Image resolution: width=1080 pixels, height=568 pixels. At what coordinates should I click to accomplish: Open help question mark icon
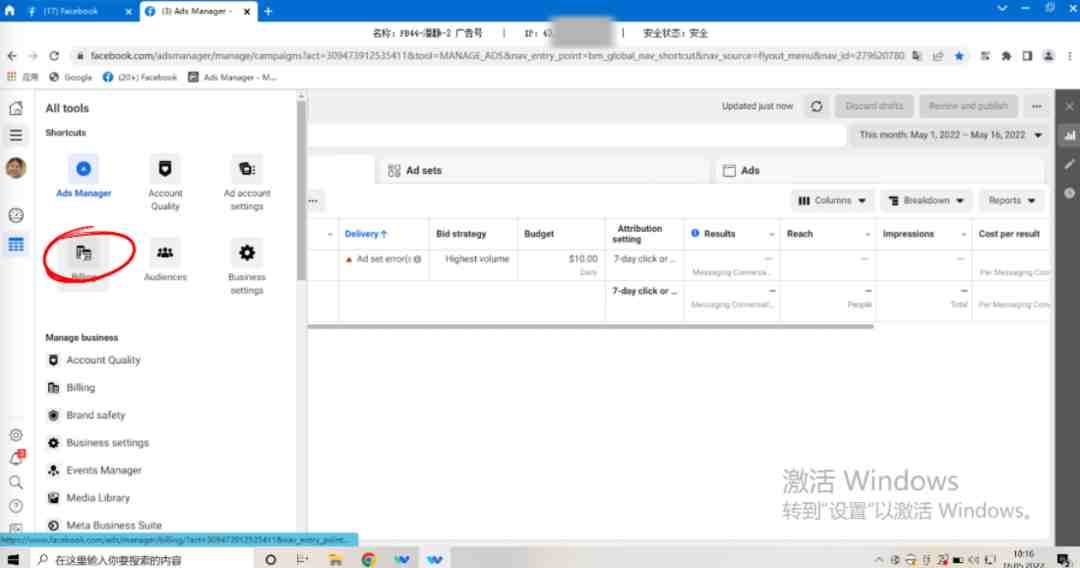tap(16, 506)
